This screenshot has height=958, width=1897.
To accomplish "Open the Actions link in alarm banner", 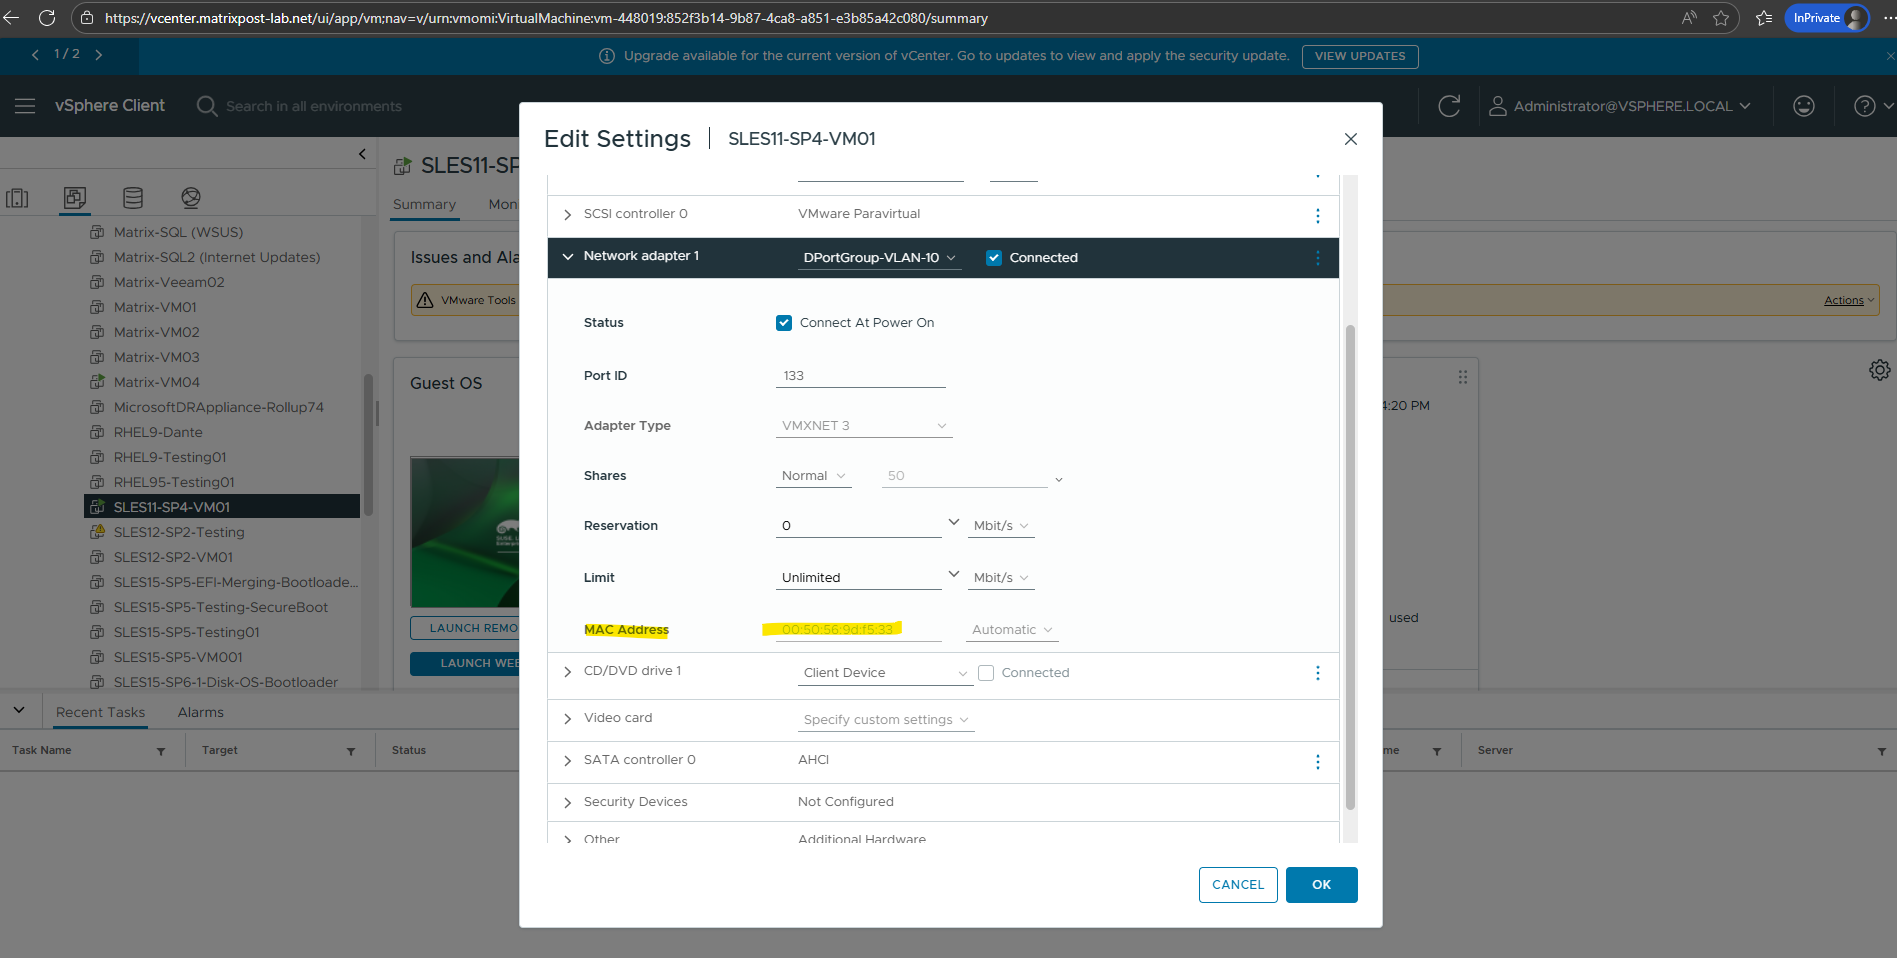I will 1849,300.
